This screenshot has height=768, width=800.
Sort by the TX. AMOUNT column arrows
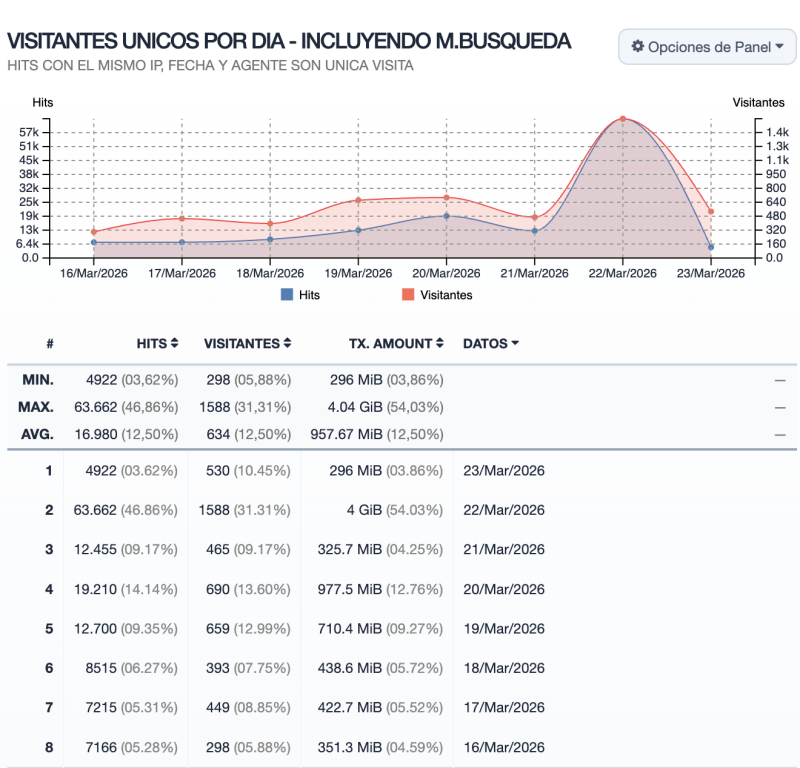[439, 343]
